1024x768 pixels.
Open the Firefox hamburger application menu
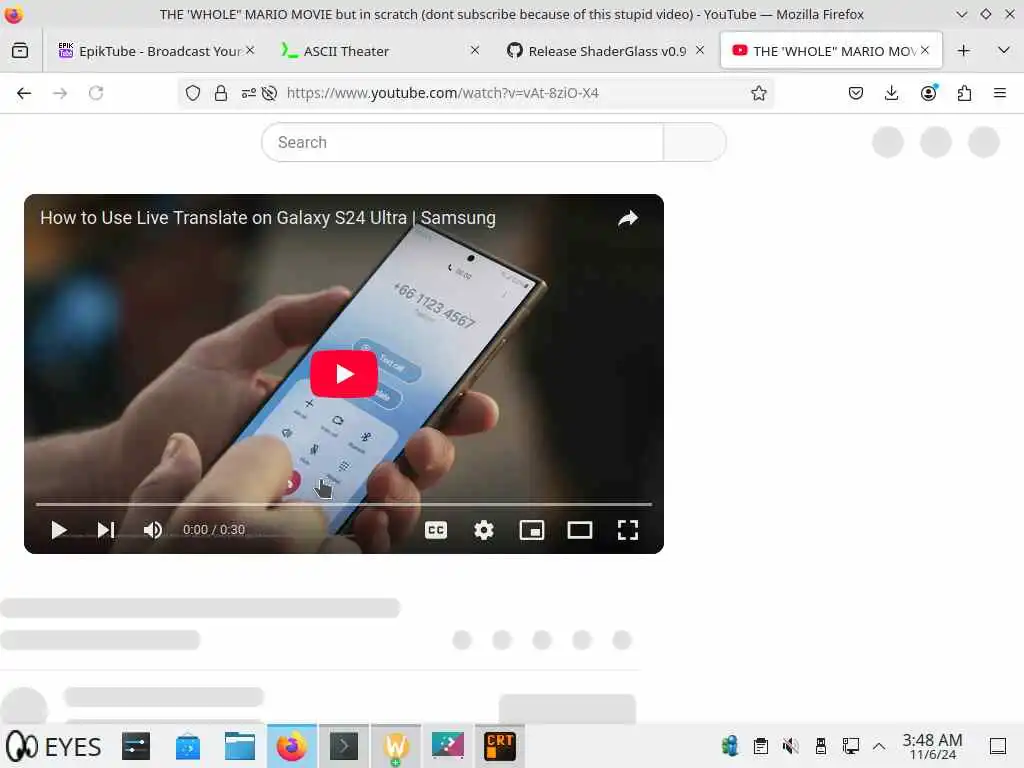point(1000,93)
